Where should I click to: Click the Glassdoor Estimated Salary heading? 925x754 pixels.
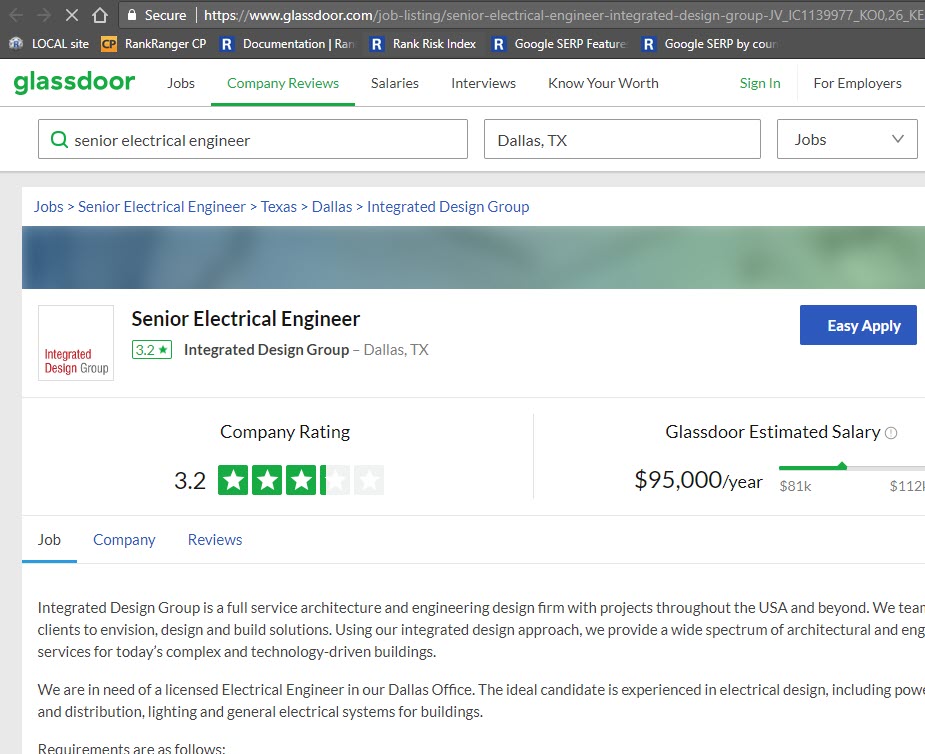click(x=773, y=432)
